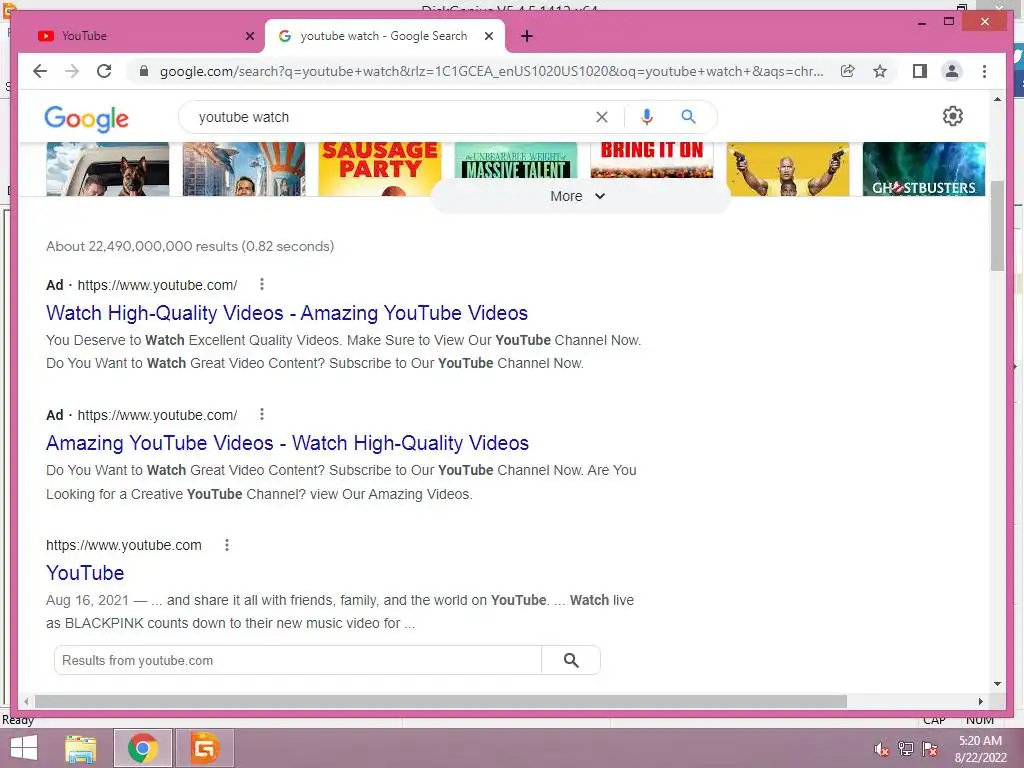The height and width of the screenshot is (768, 1024).
Task: Open options for second YouTube ad
Action: 262,414
